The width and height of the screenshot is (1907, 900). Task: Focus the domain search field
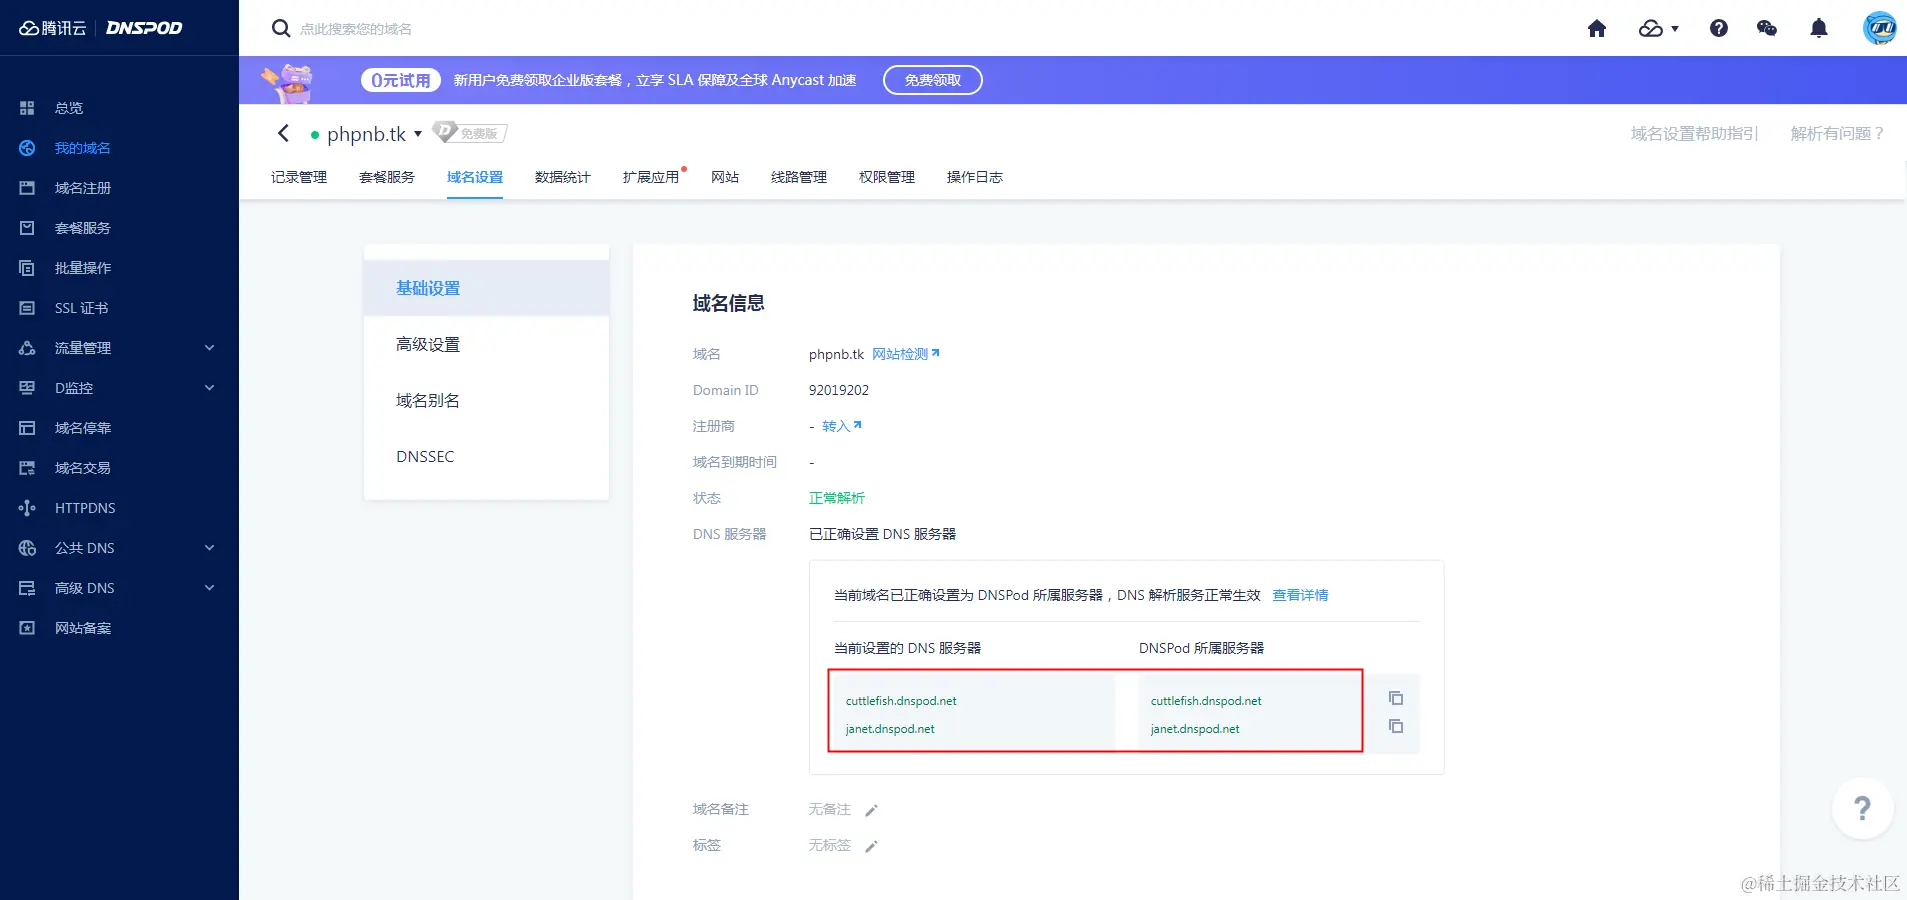pyautogui.click(x=356, y=29)
